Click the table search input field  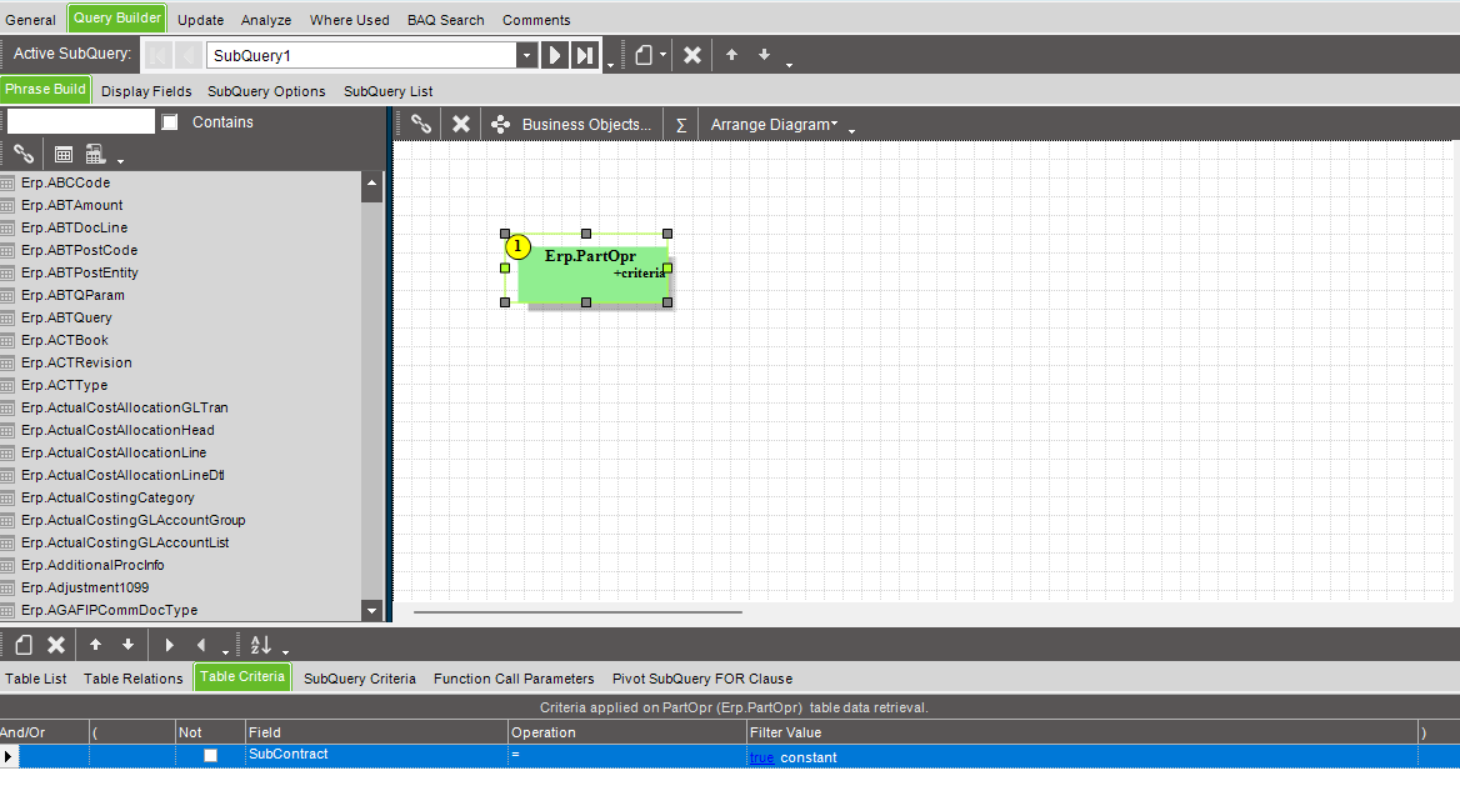(81, 122)
